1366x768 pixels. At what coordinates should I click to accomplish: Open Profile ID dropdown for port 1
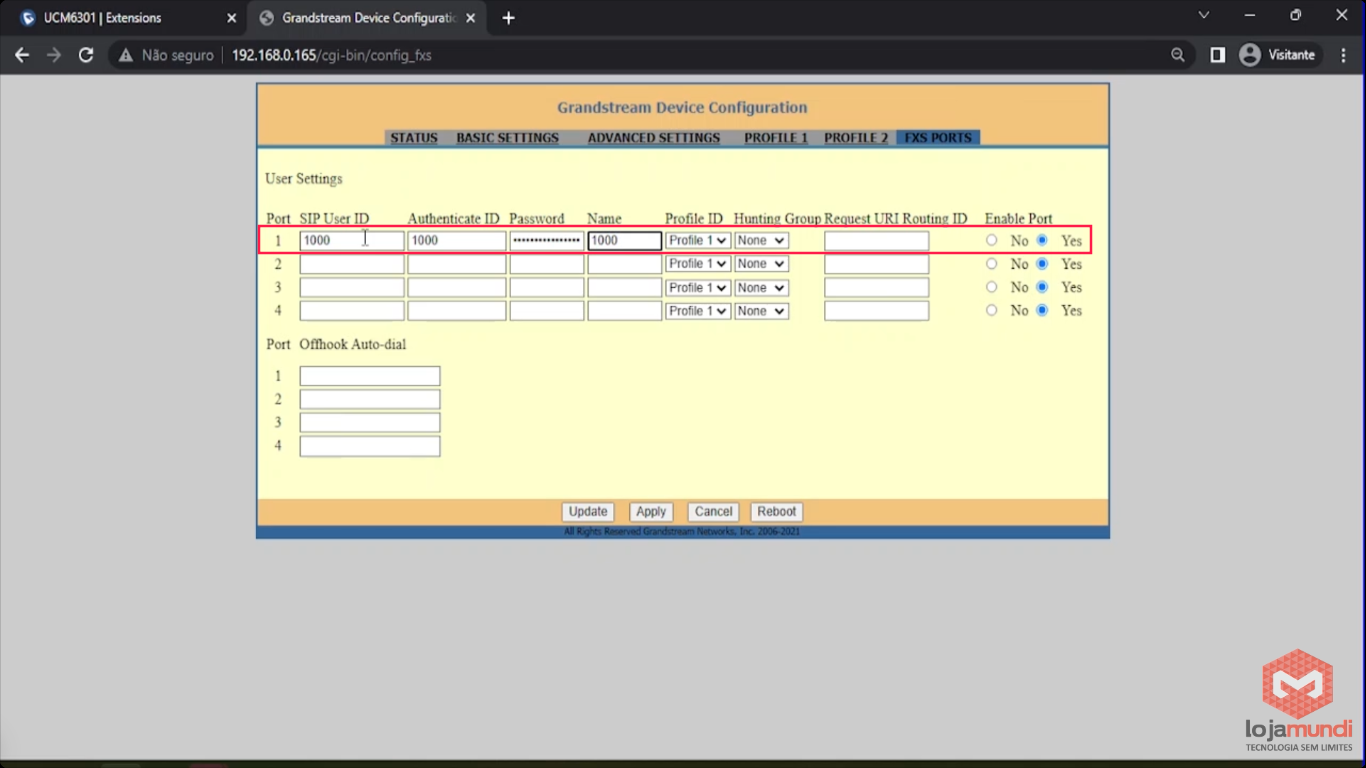pos(697,241)
